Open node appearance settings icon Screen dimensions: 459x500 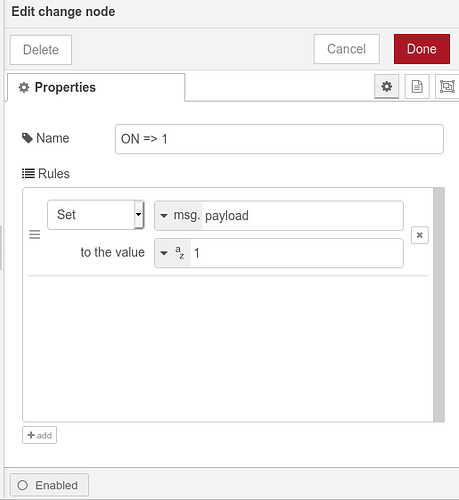(447, 87)
